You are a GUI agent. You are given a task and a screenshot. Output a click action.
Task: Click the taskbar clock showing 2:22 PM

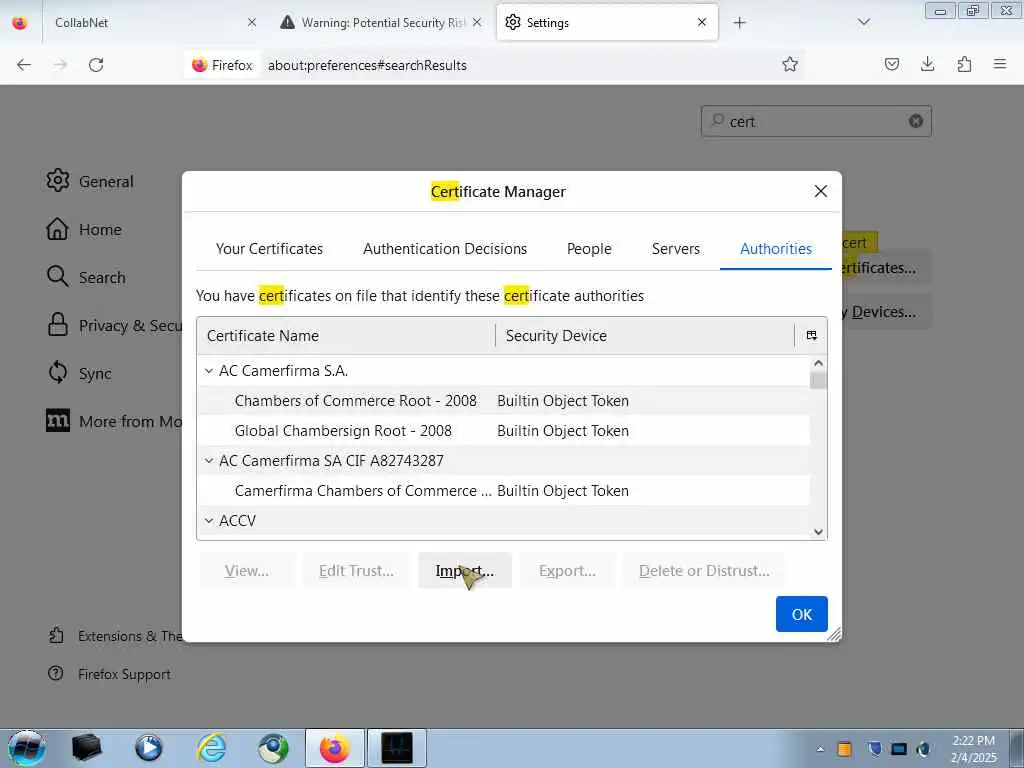pos(973,748)
